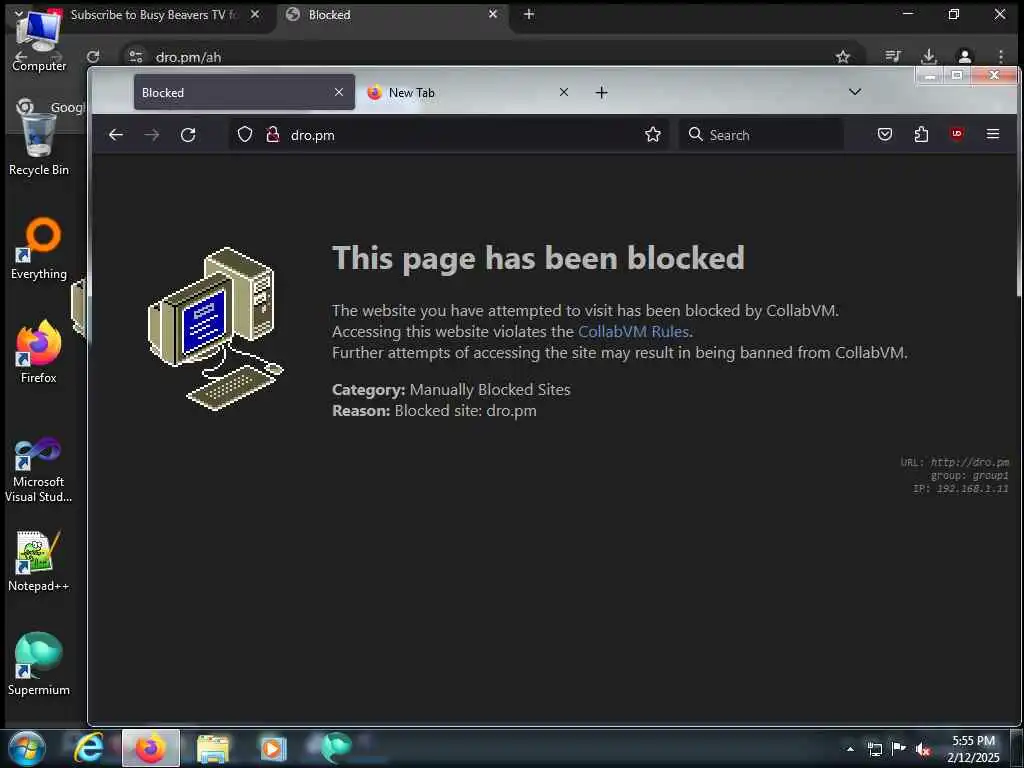Open the network icon in the system tray

[x=874, y=749]
